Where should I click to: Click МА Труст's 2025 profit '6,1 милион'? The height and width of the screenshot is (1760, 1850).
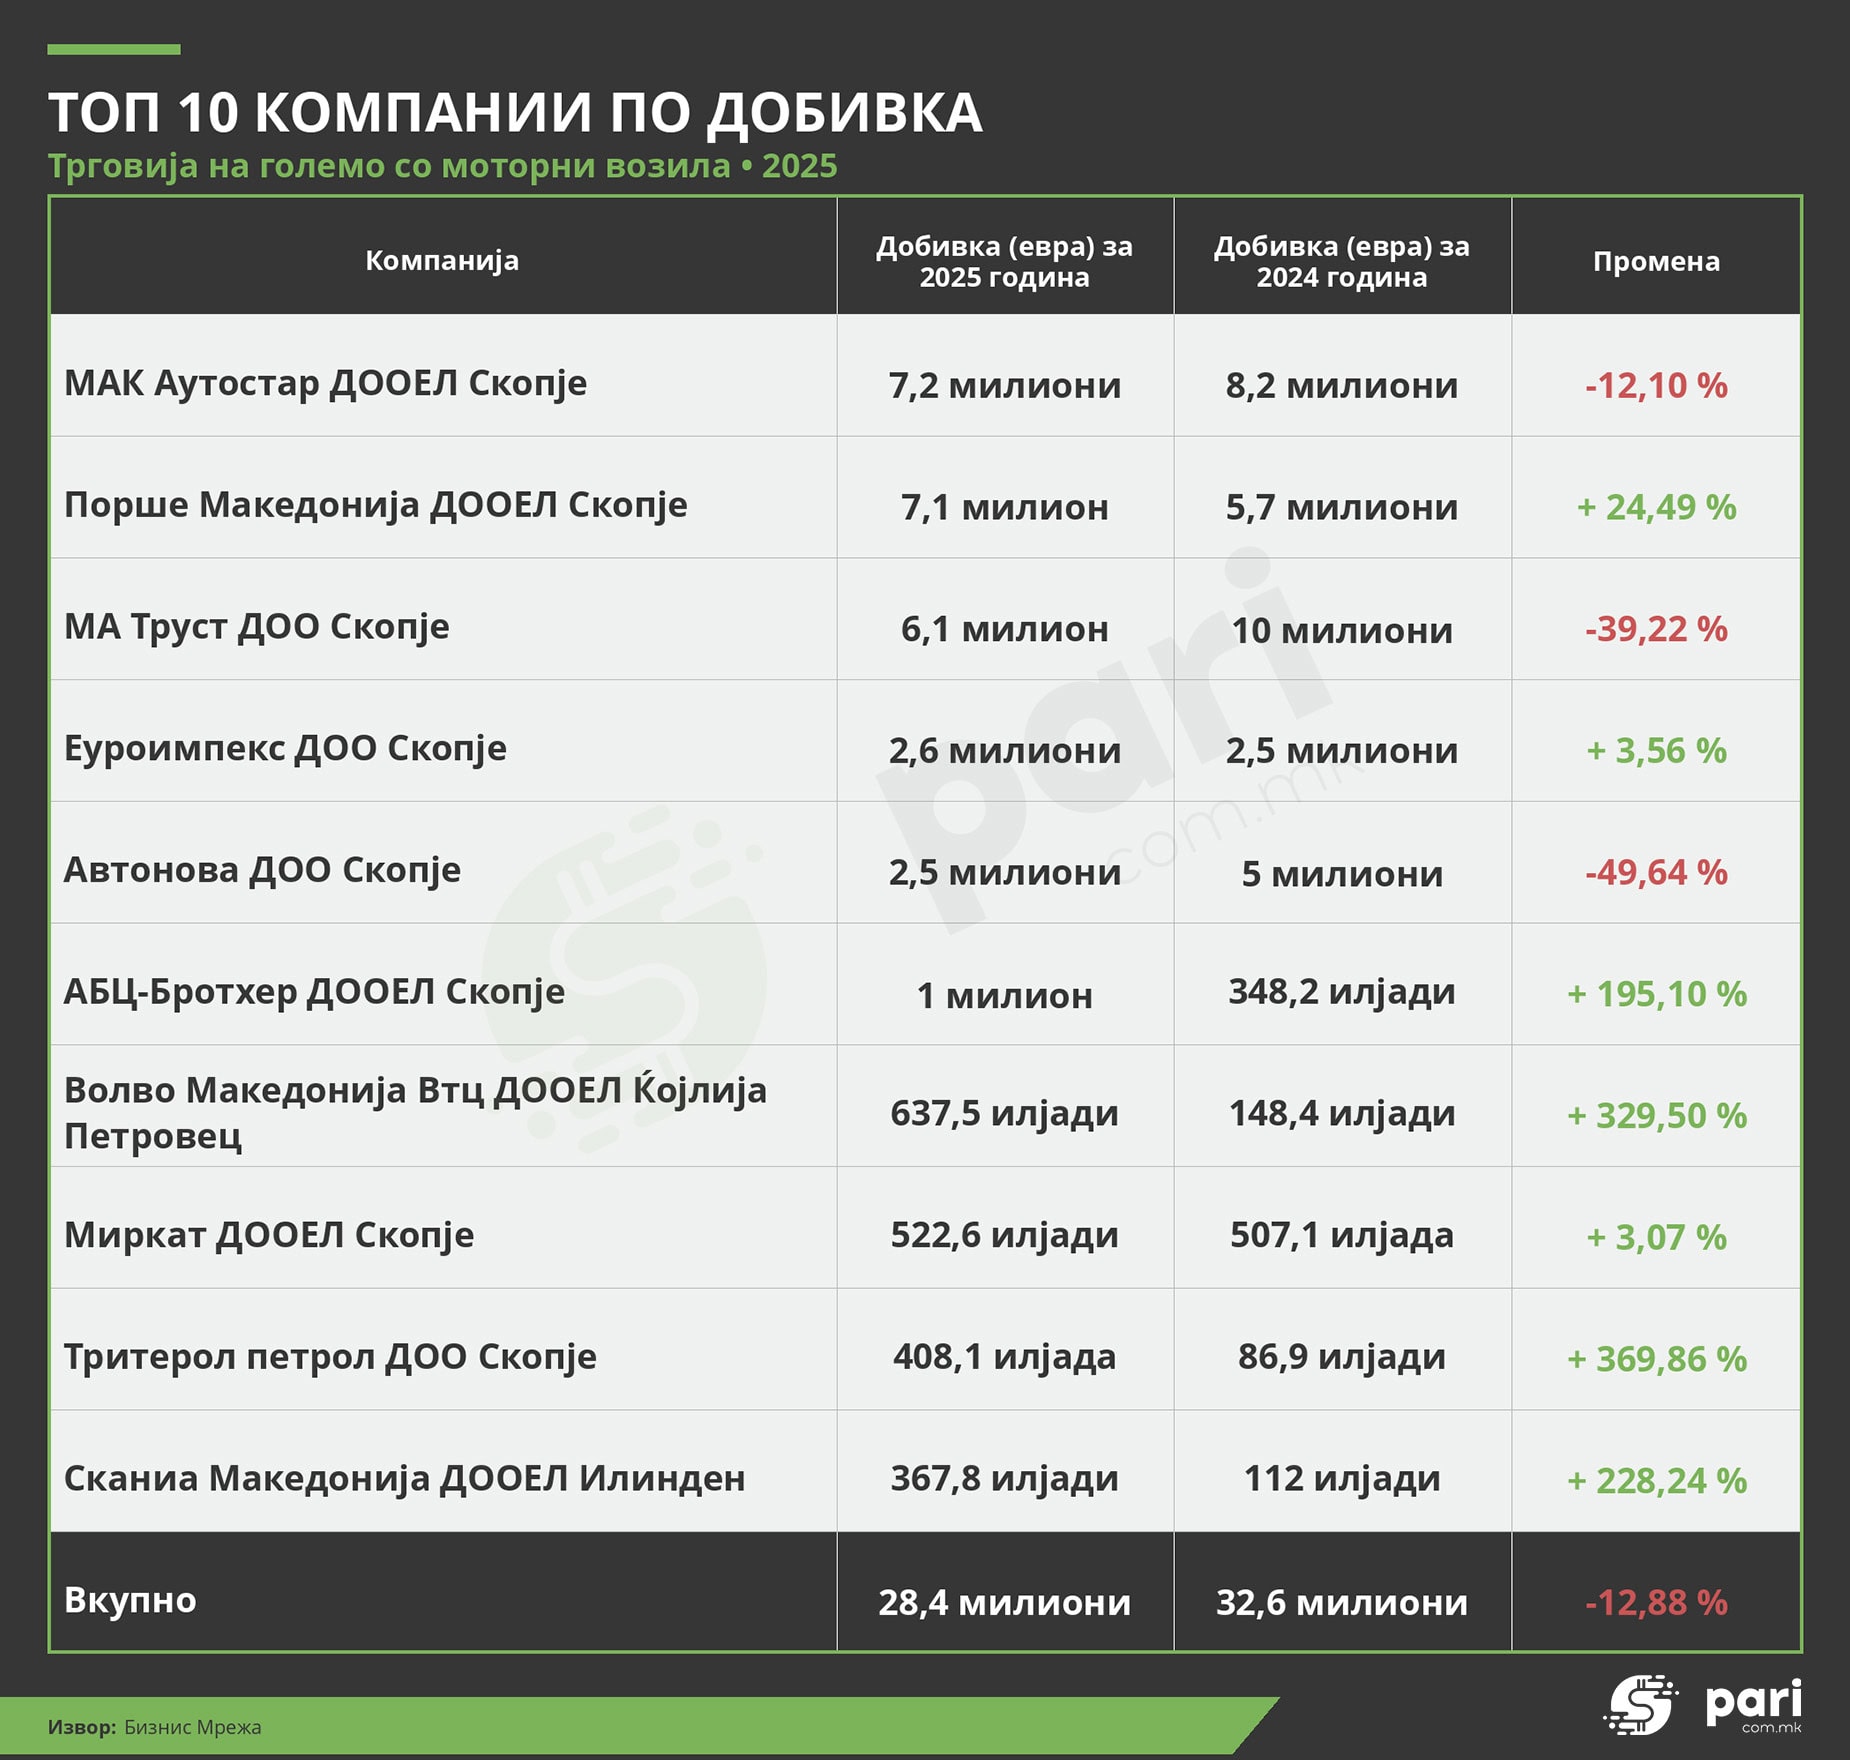(x=1005, y=629)
